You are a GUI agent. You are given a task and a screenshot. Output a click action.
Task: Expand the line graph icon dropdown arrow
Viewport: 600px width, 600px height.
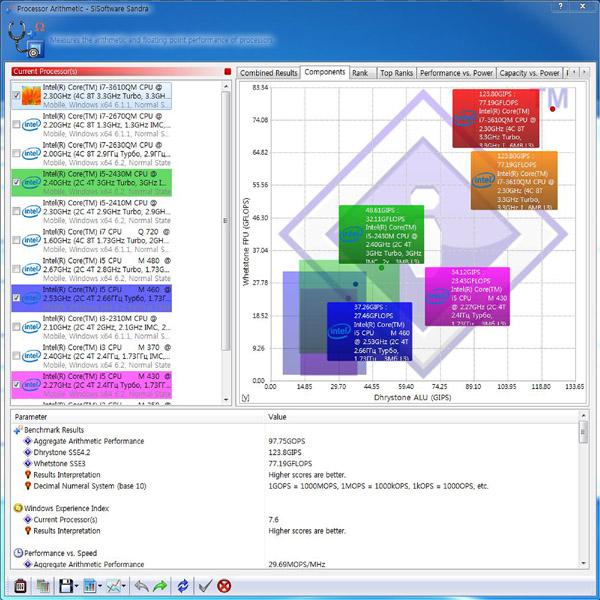click(124, 586)
